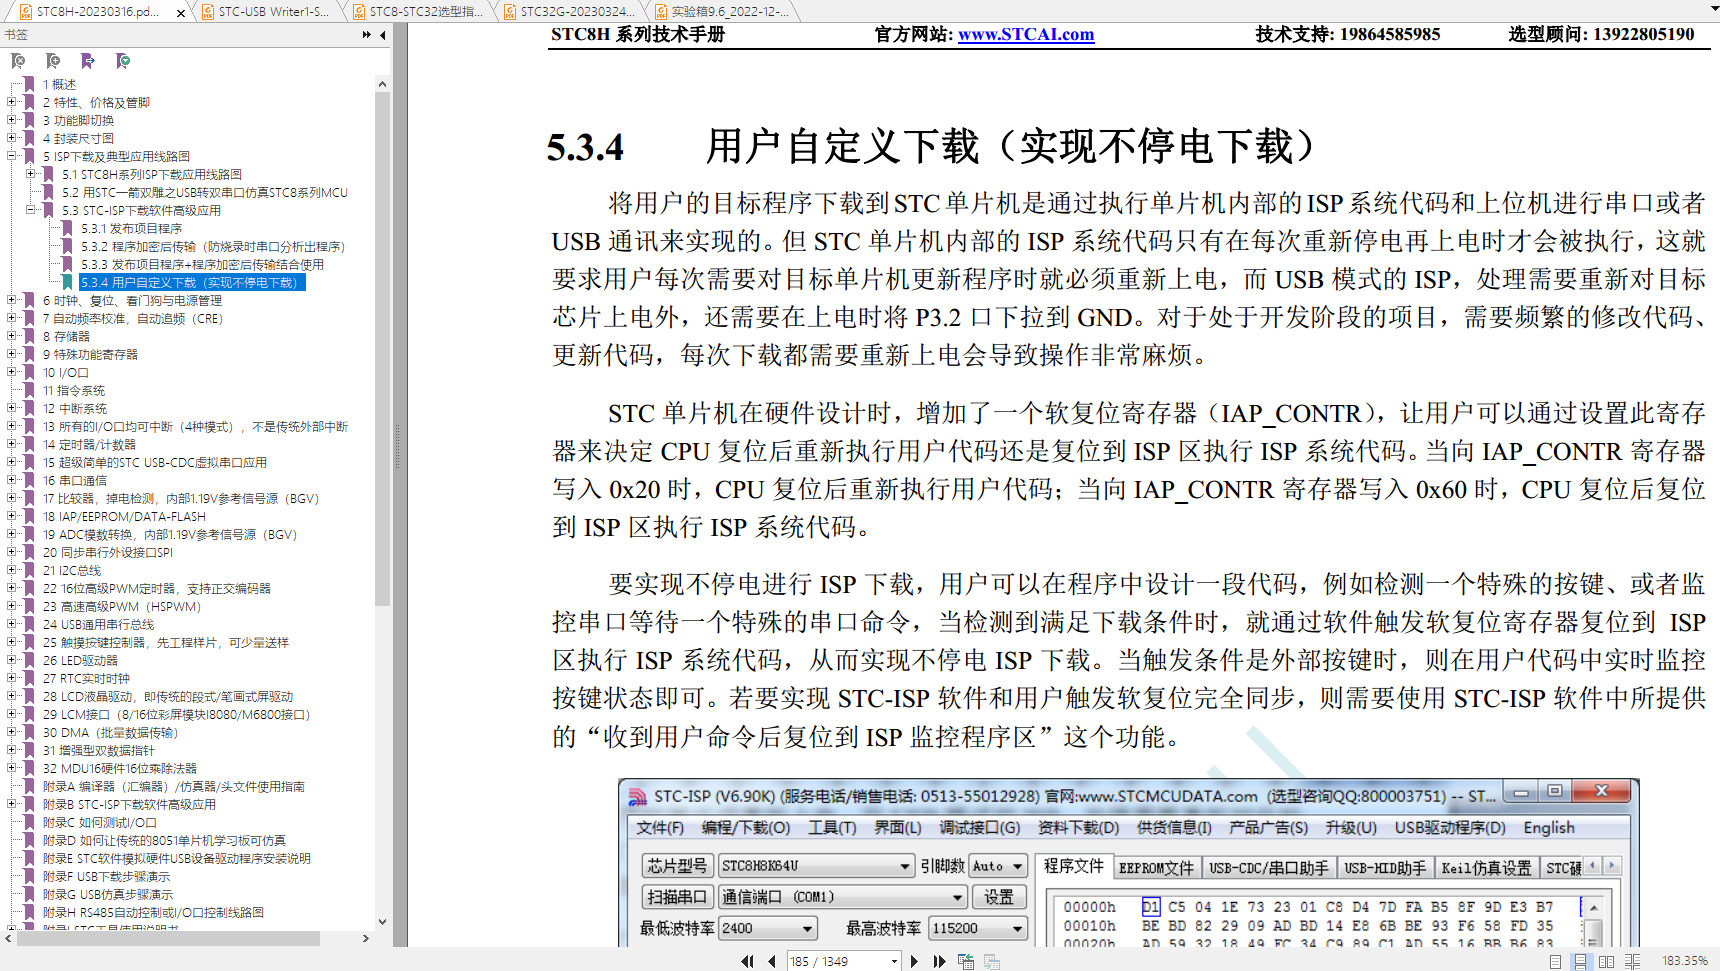Collapse the bookmarks panel with left arrow
Image resolution: width=1720 pixels, height=971 pixels.
coord(383,35)
